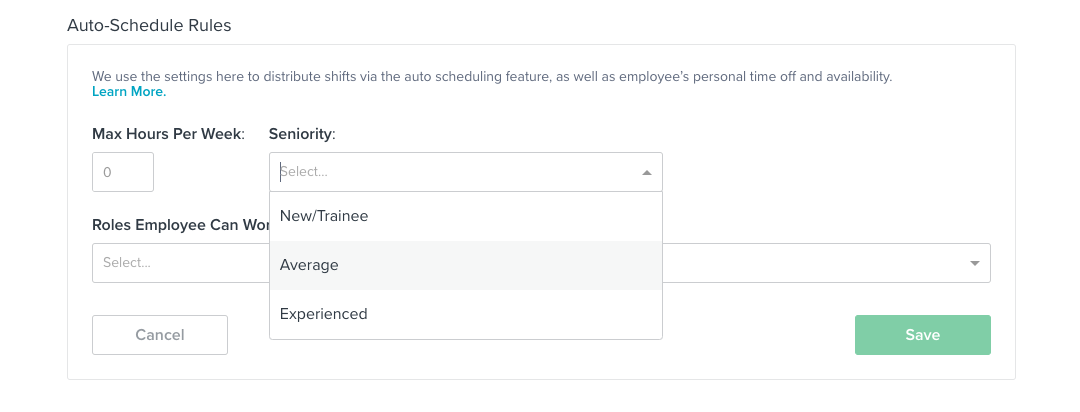This screenshot has height=412, width=1080.
Task: Pick the Experienced seniority level
Action: (x=466, y=314)
